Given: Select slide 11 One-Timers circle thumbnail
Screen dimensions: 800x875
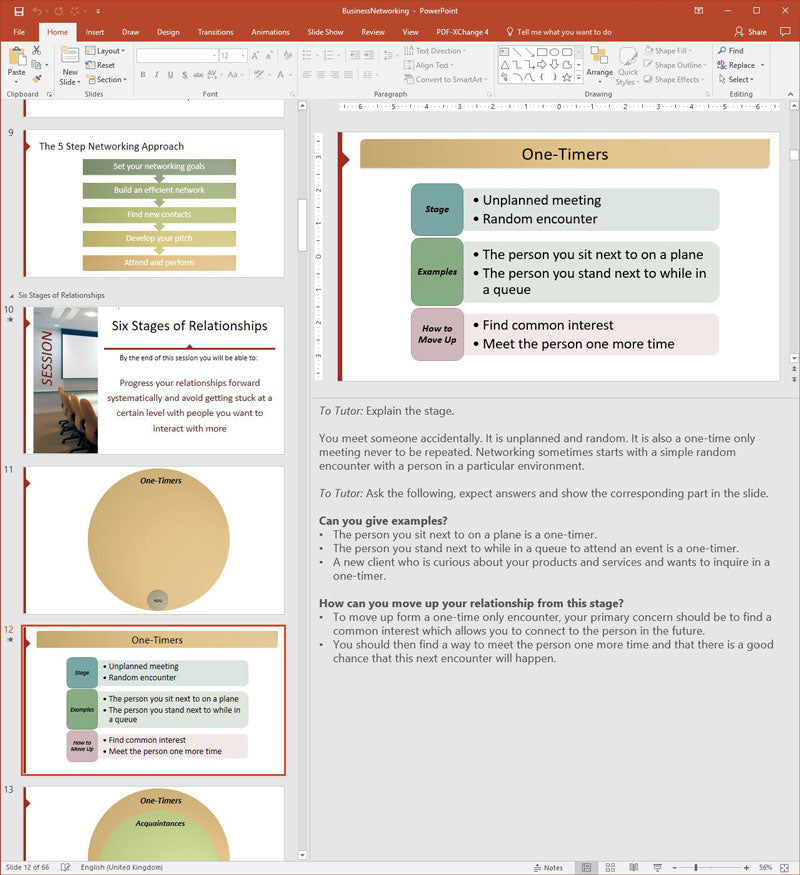Looking at the screenshot, I should point(154,540).
